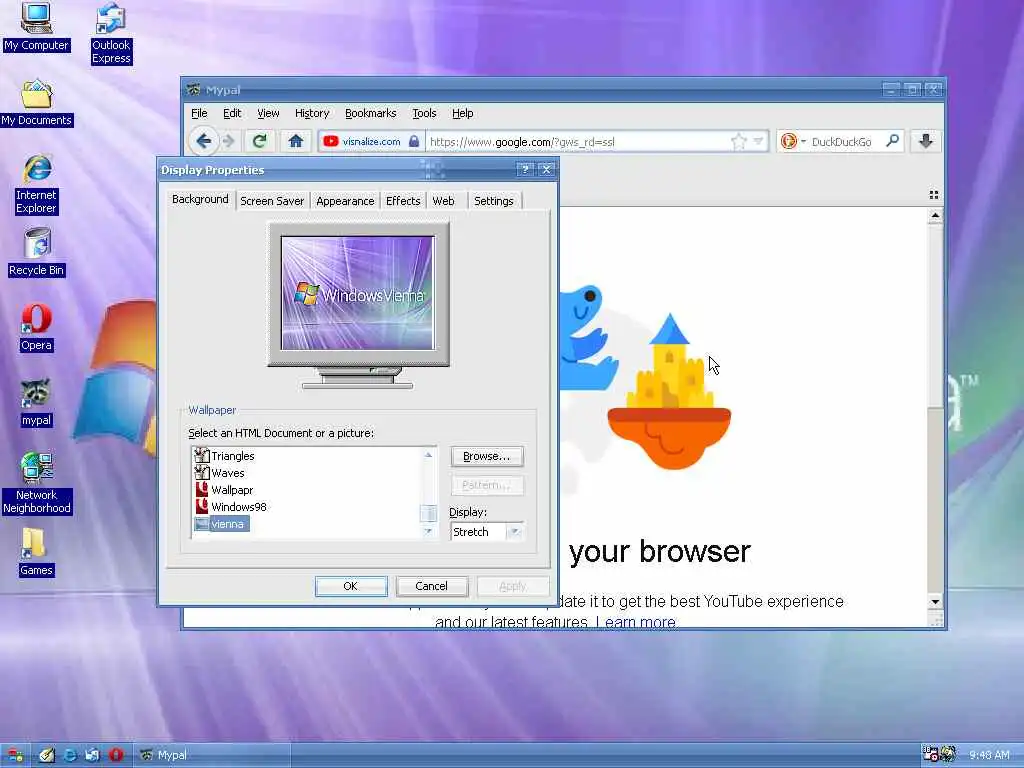Reload the page in Mypal

point(259,141)
